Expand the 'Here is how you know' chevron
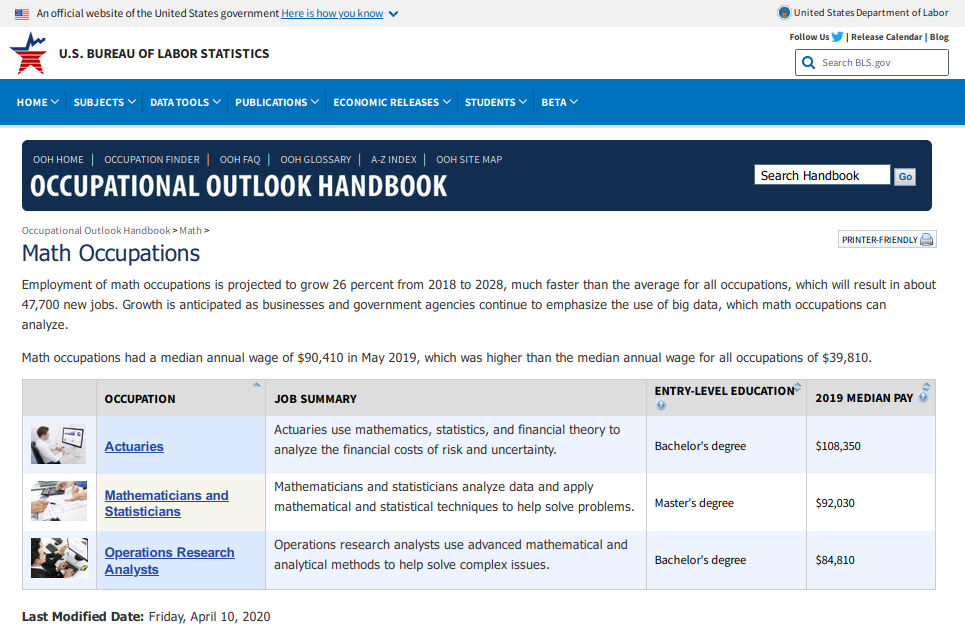The image size is (965, 629). coord(393,14)
